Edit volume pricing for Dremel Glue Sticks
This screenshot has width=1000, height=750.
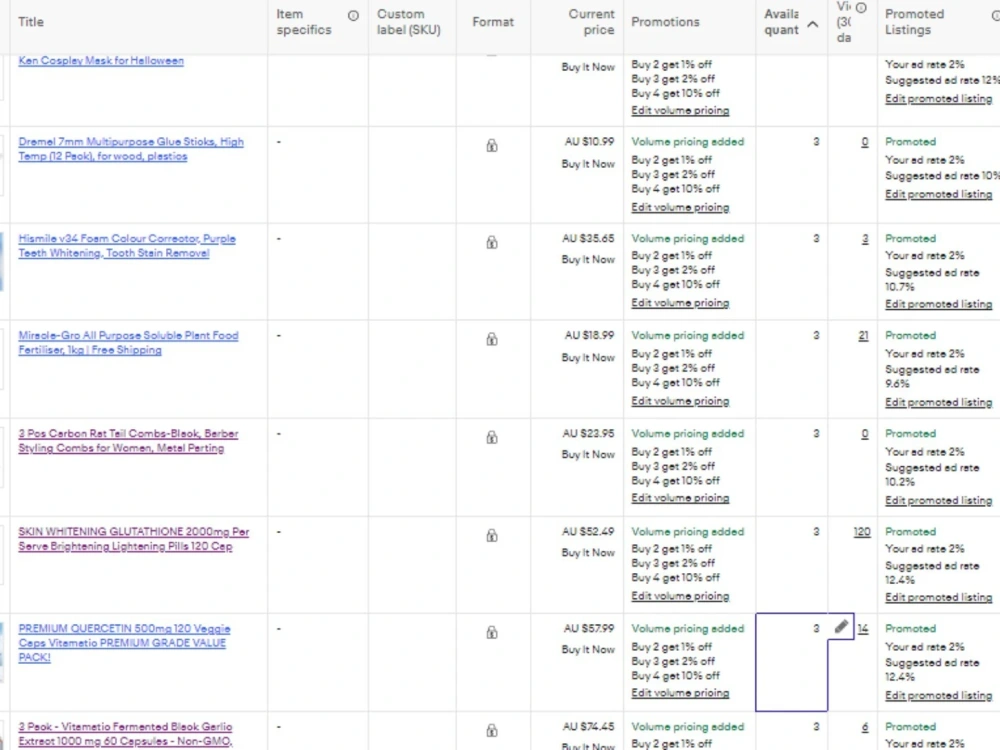click(680, 207)
